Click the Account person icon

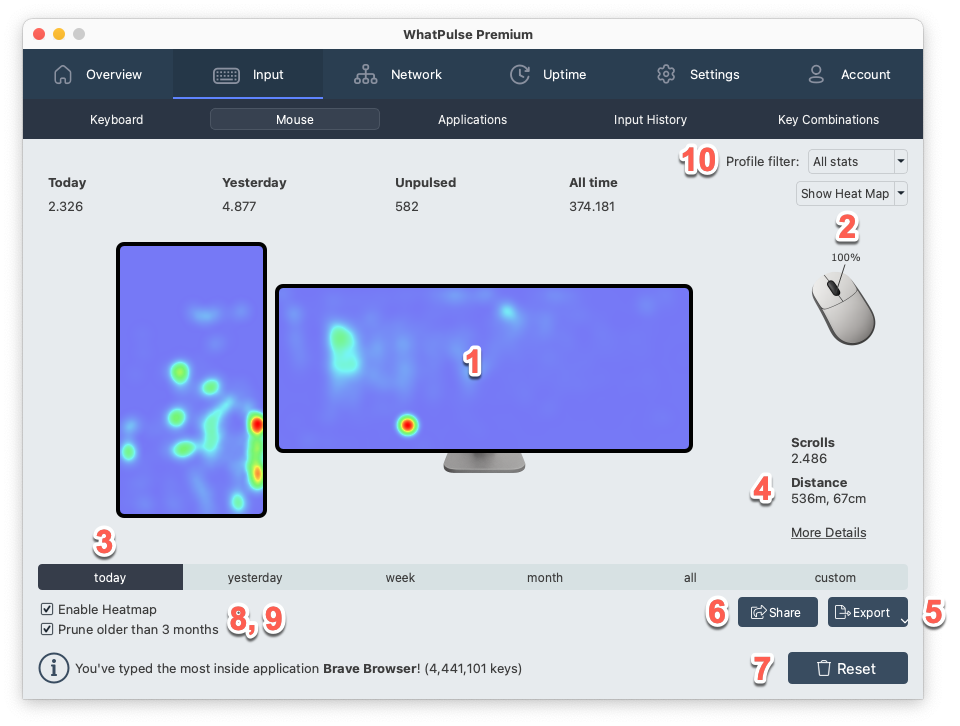(x=817, y=75)
